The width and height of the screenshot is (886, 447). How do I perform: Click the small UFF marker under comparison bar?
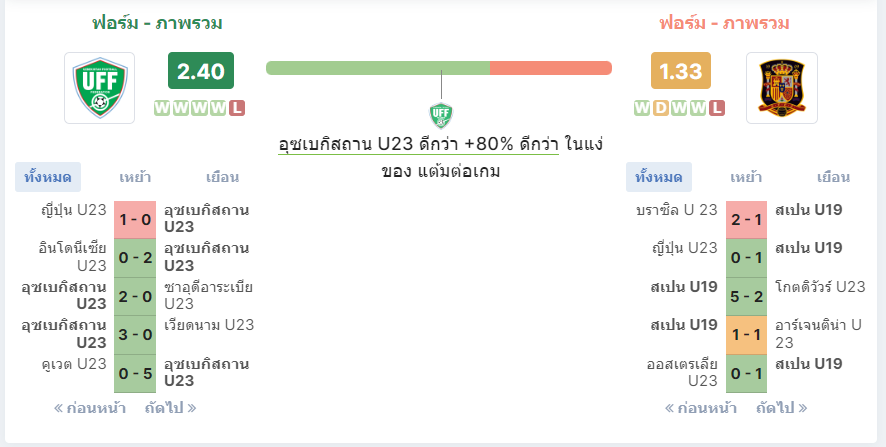(x=441, y=115)
